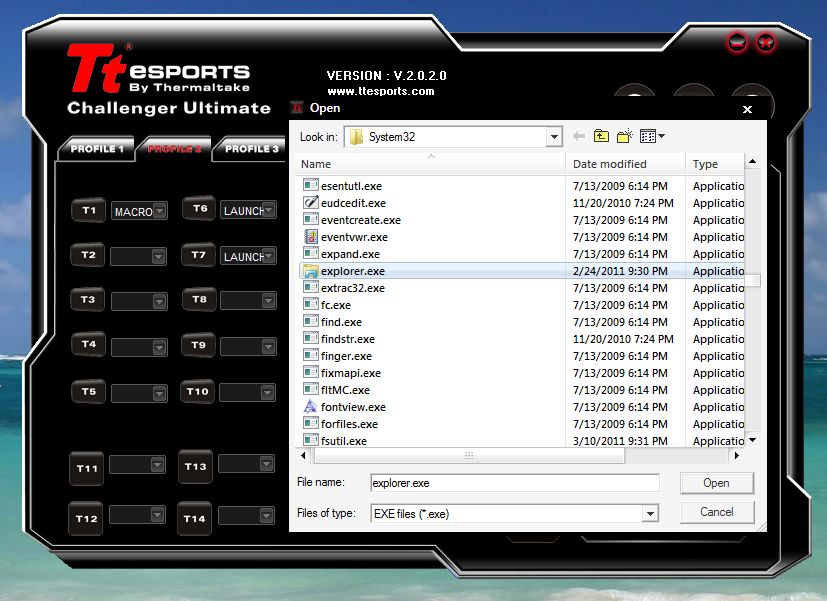Click the T4 macro key button
The width and height of the screenshot is (827, 601).
(x=89, y=345)
